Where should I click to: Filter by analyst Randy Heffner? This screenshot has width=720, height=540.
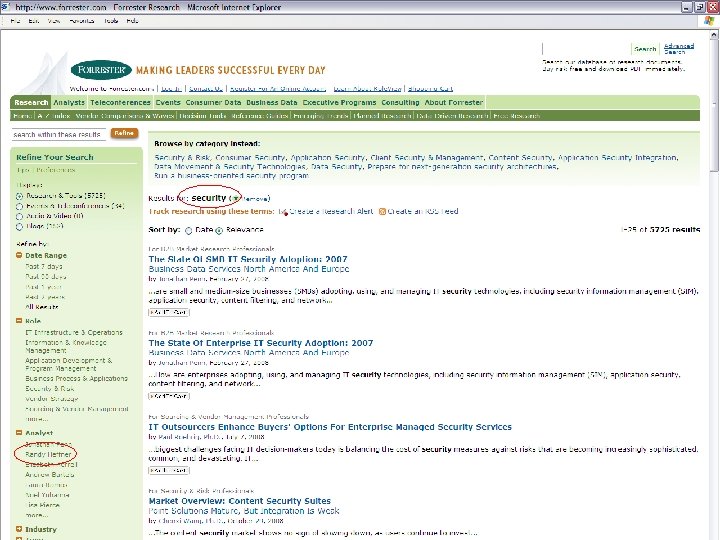[48, 455]
